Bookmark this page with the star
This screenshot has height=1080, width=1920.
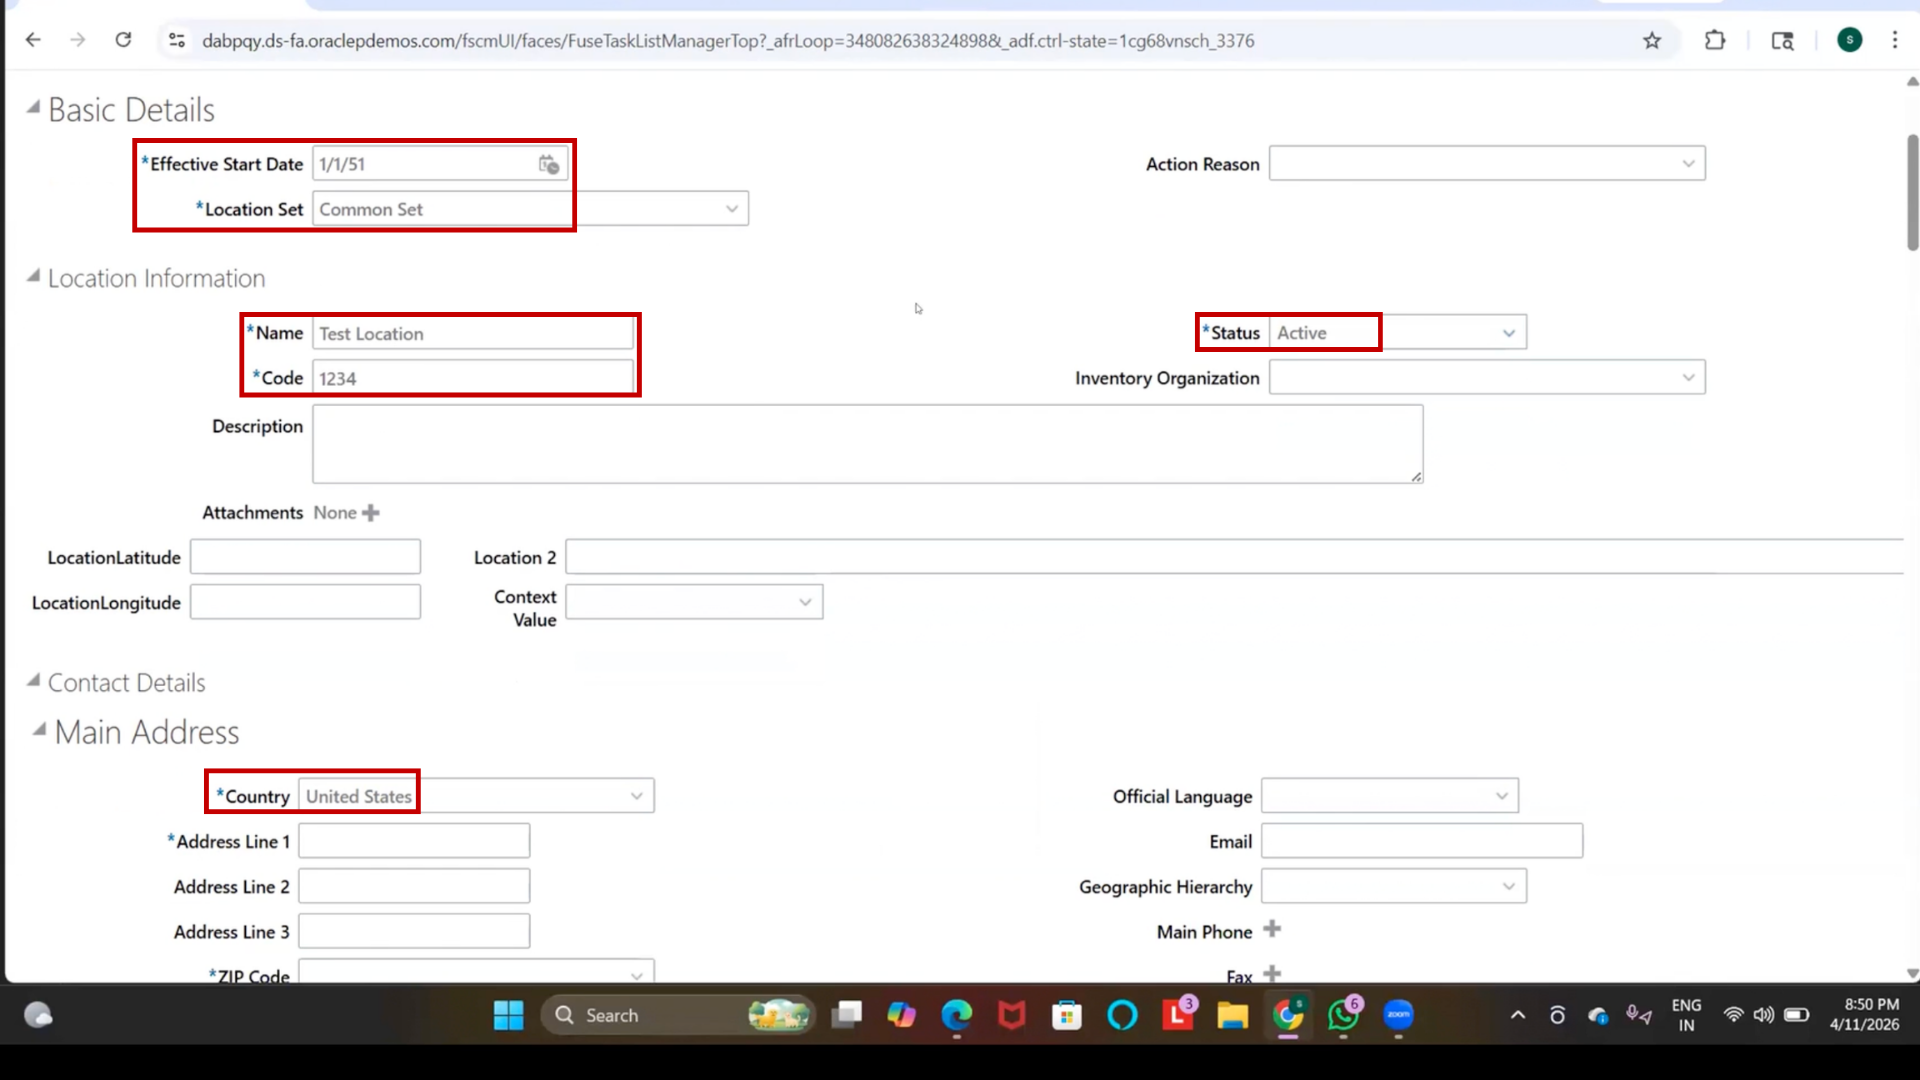[x=1652, y=40]
